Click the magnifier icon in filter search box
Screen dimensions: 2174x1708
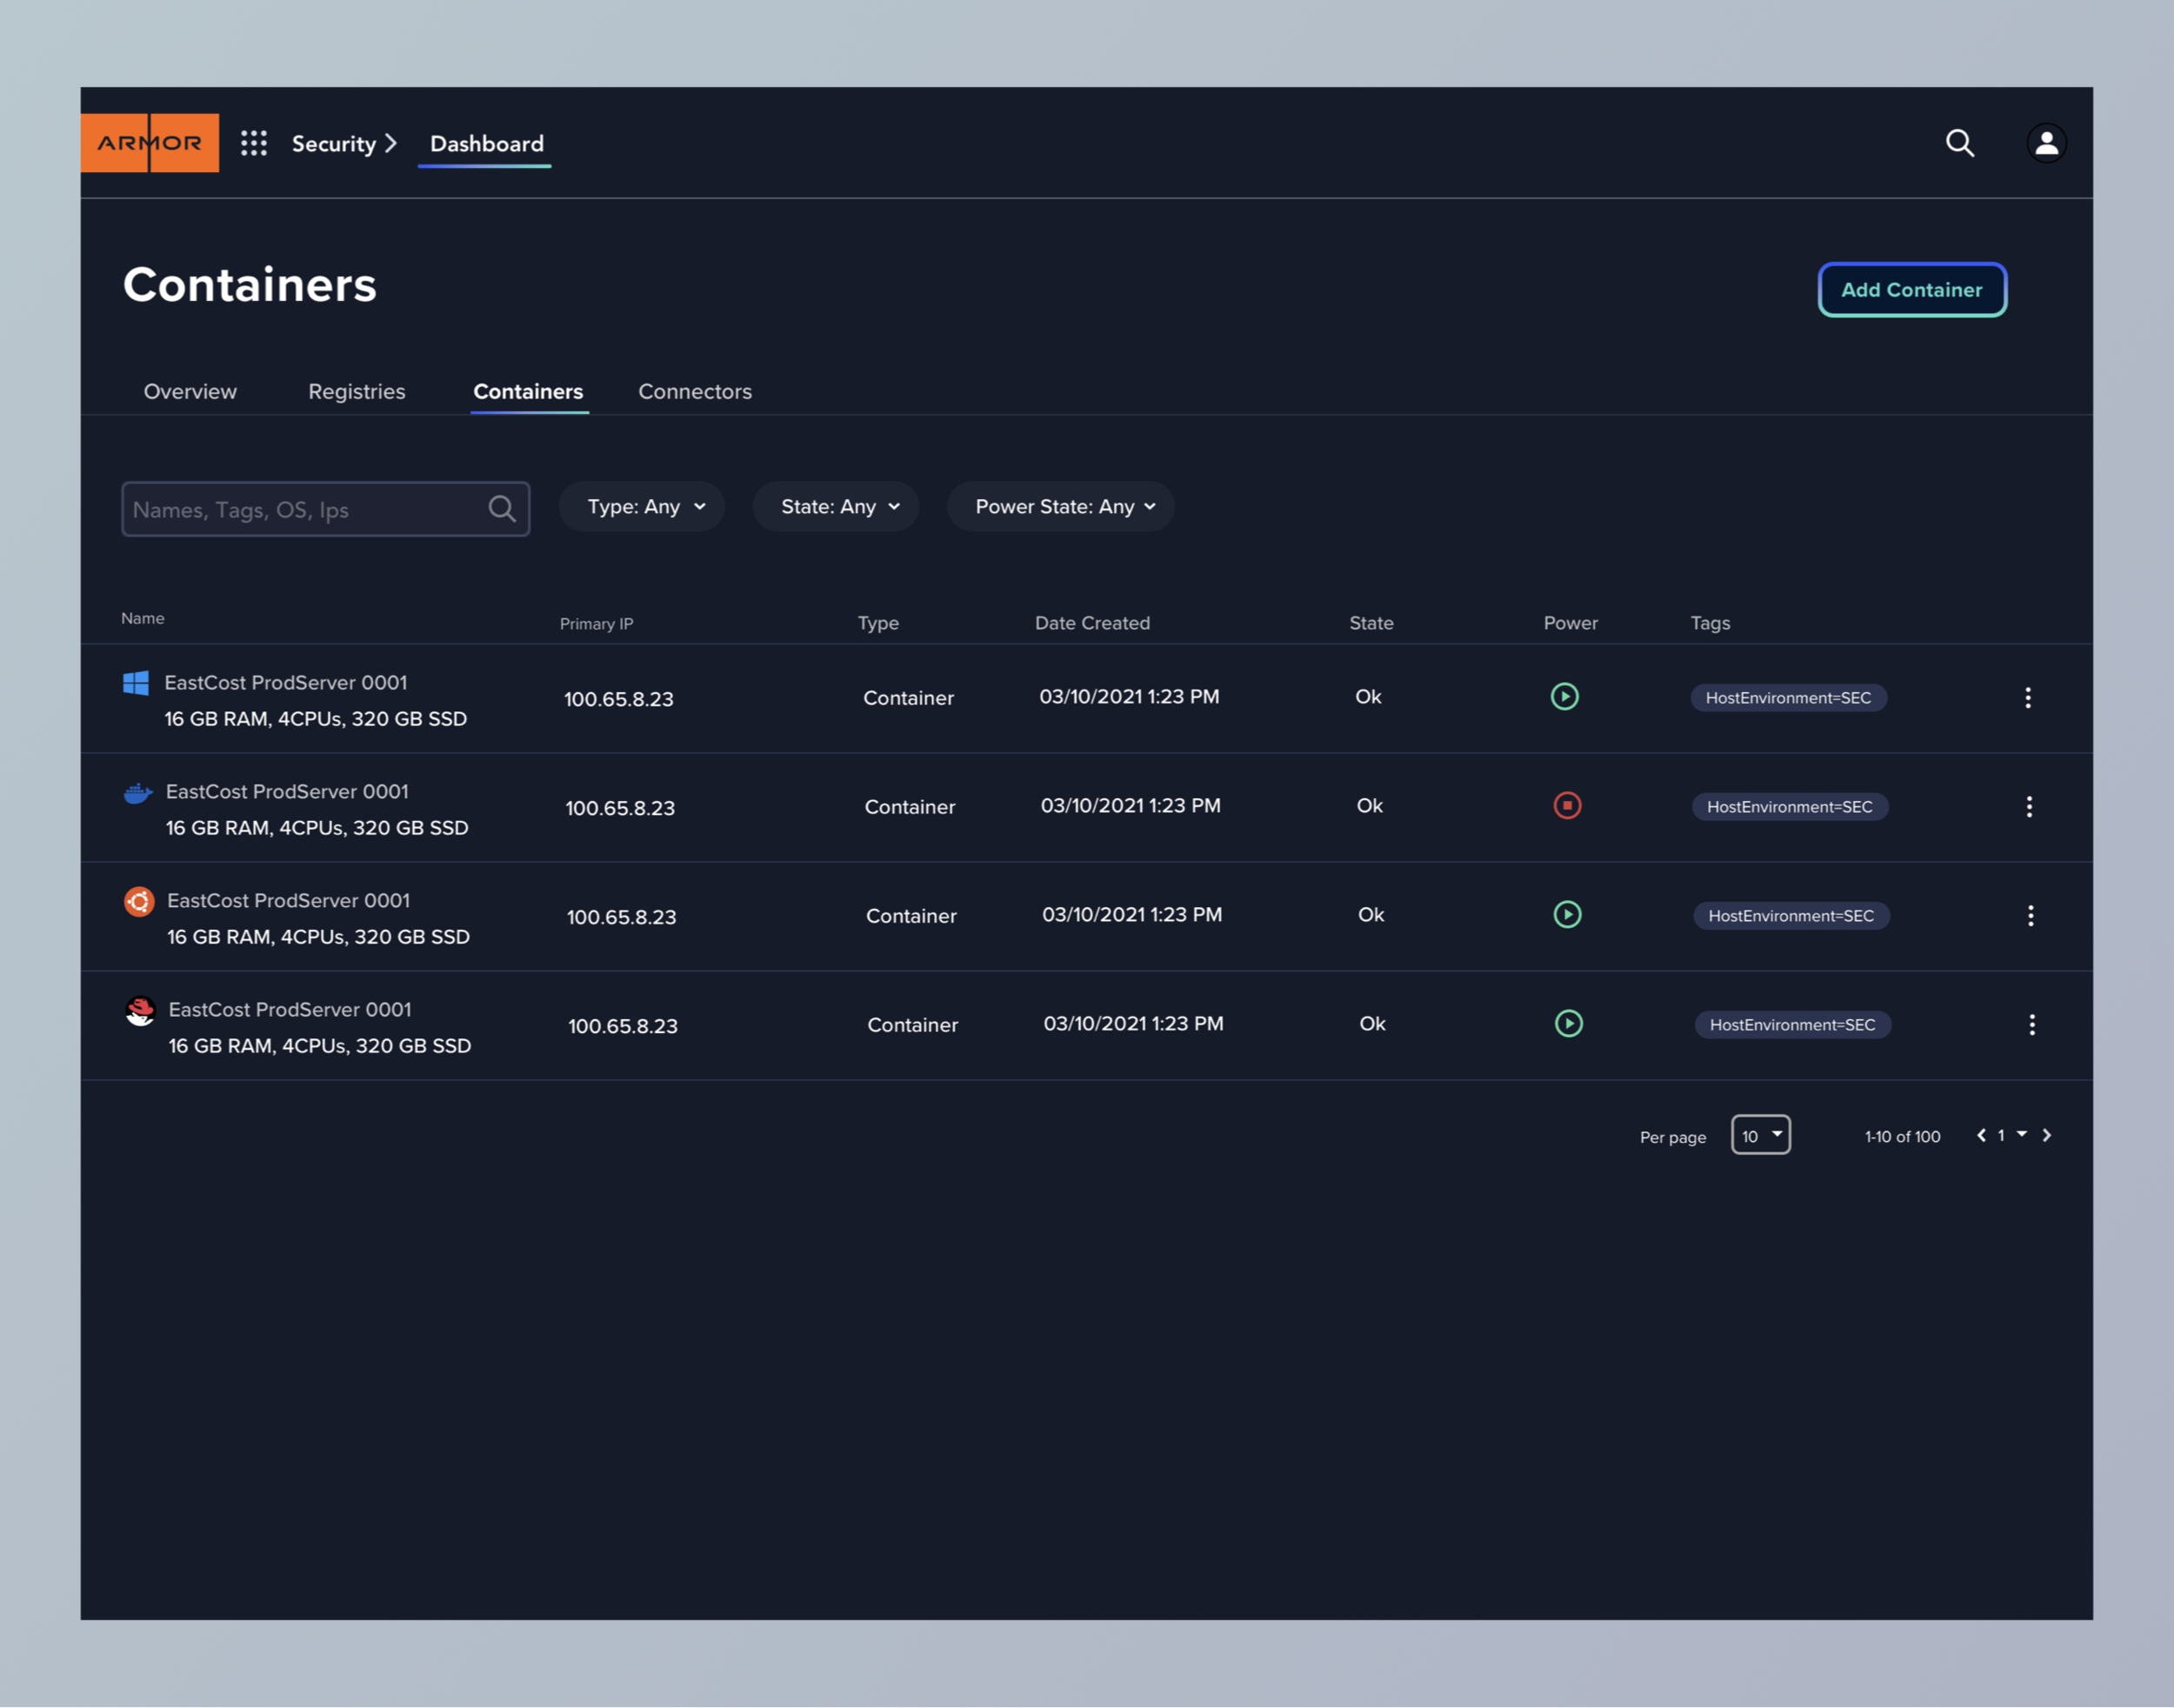(x=502, y=509)
